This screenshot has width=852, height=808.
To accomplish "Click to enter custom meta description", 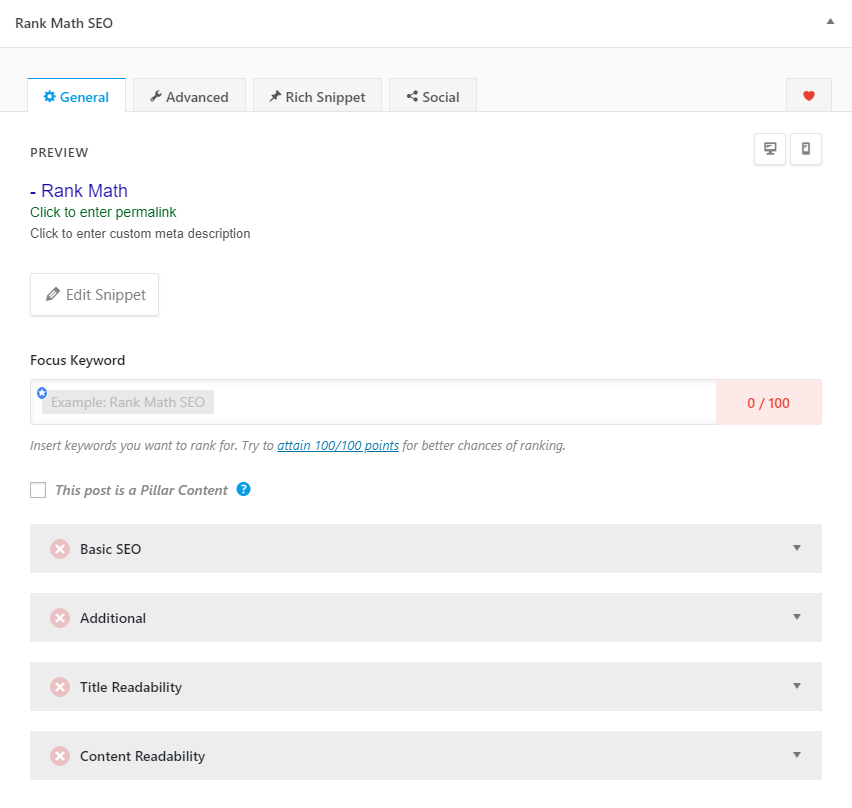I will point(140,234).
